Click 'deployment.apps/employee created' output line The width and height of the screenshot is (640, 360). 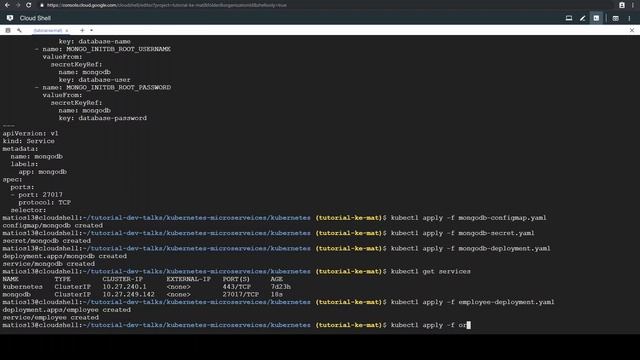(67, 310)
